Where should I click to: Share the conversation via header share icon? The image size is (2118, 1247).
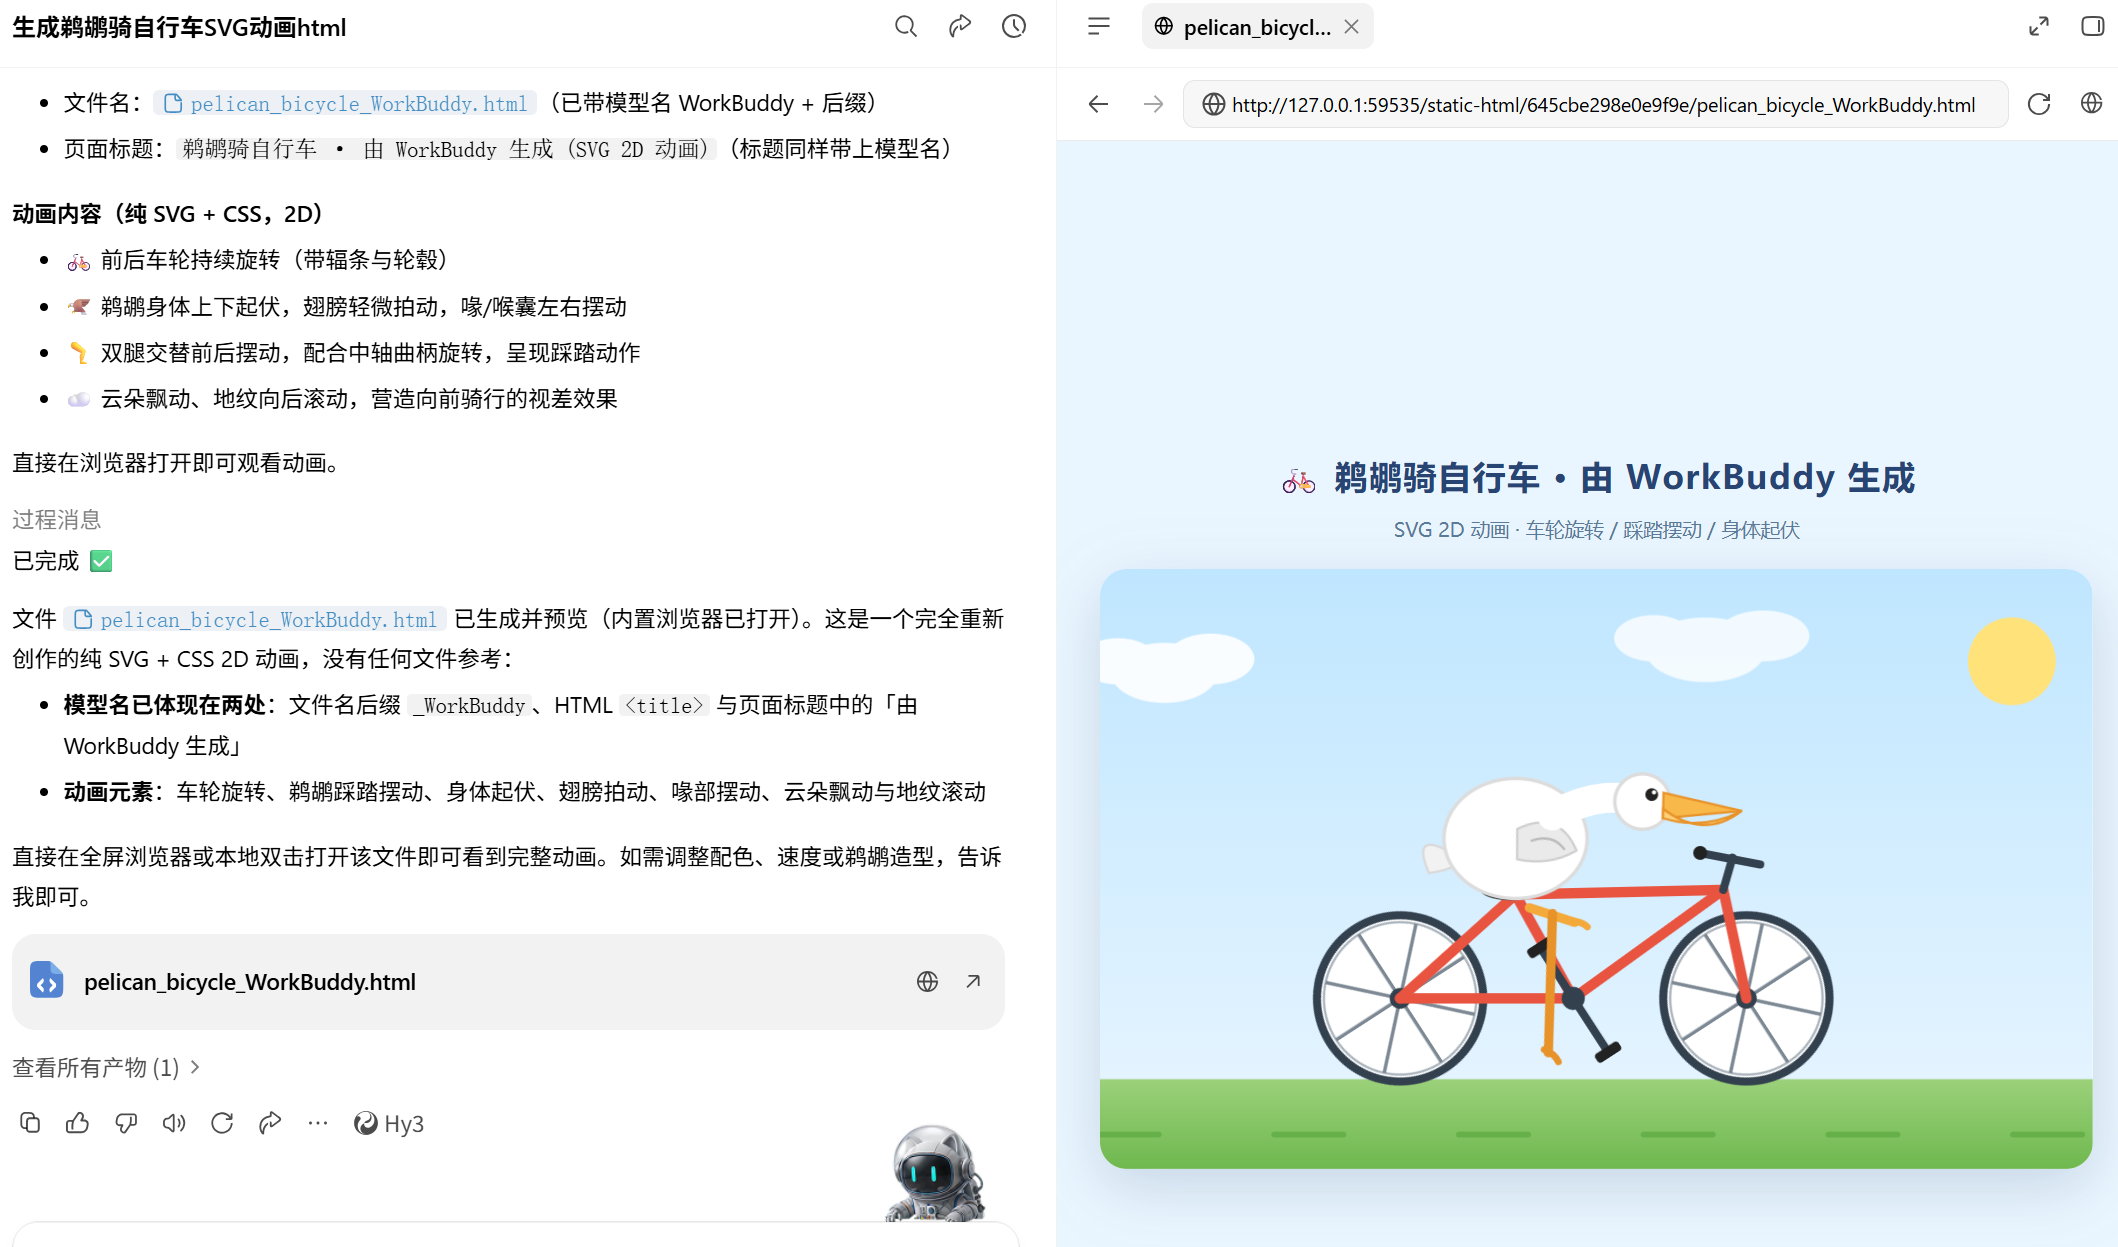pos(960,27)
